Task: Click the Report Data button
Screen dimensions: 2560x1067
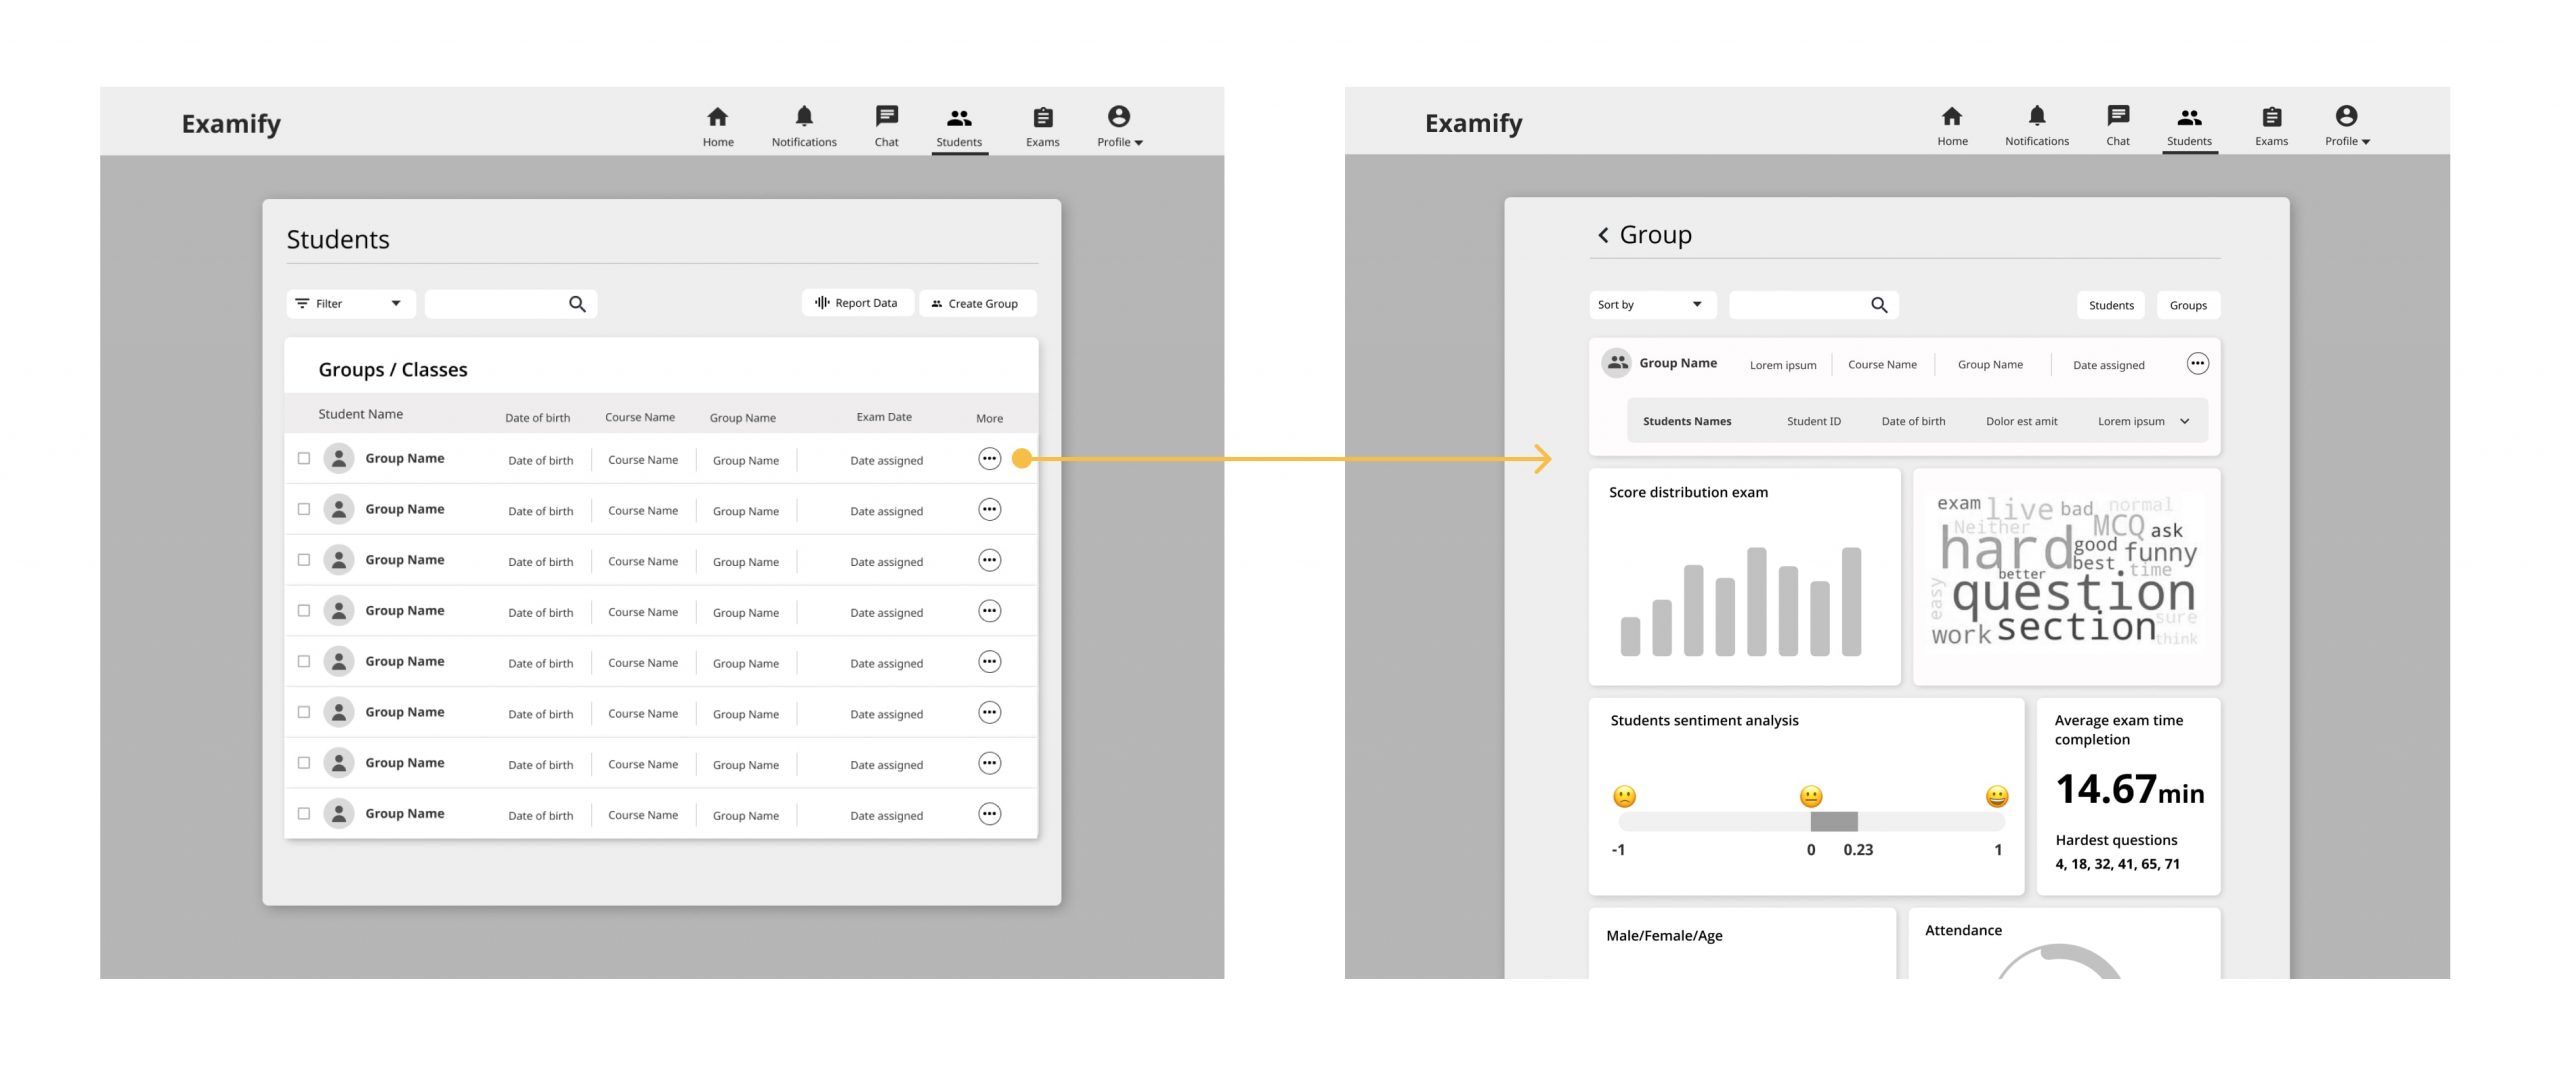Action: pyautogui.click(x=857, y=303)
